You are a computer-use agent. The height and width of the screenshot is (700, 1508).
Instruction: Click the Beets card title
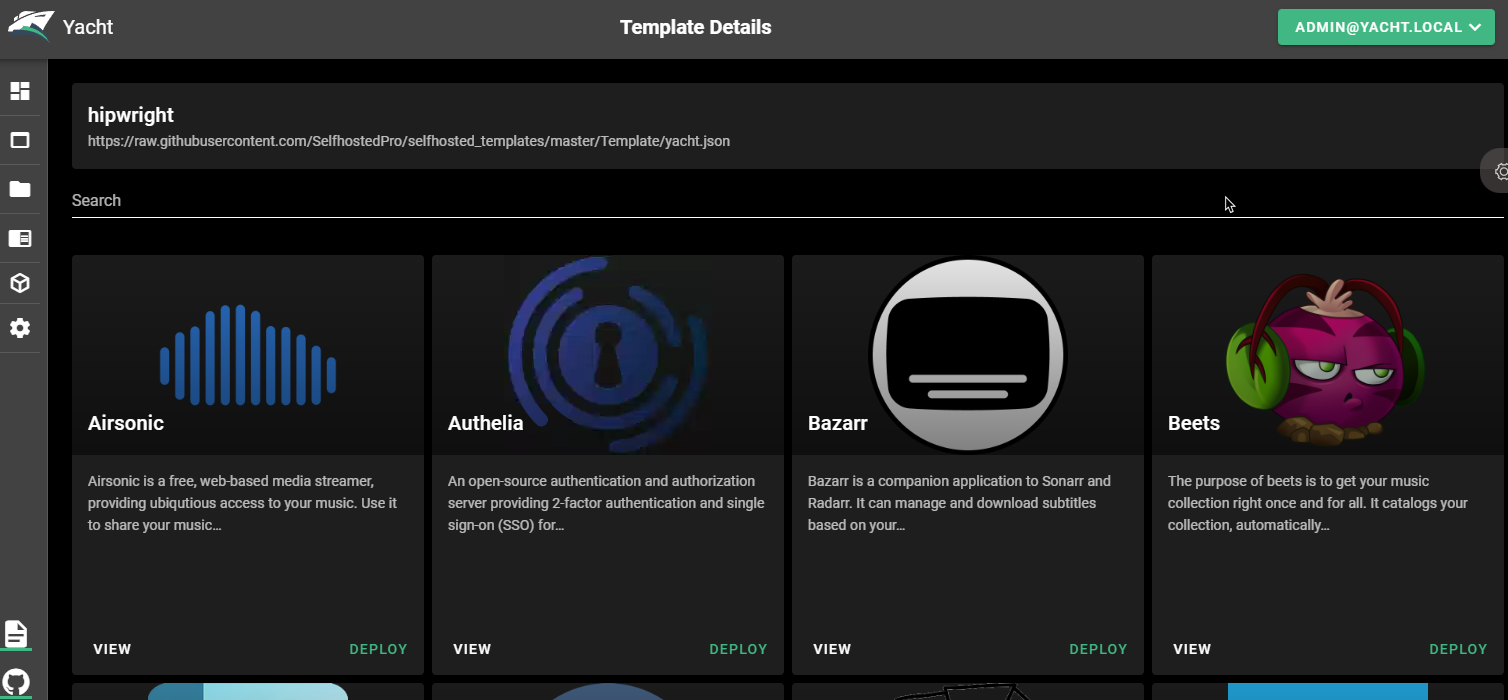(x=1194, y=423)
